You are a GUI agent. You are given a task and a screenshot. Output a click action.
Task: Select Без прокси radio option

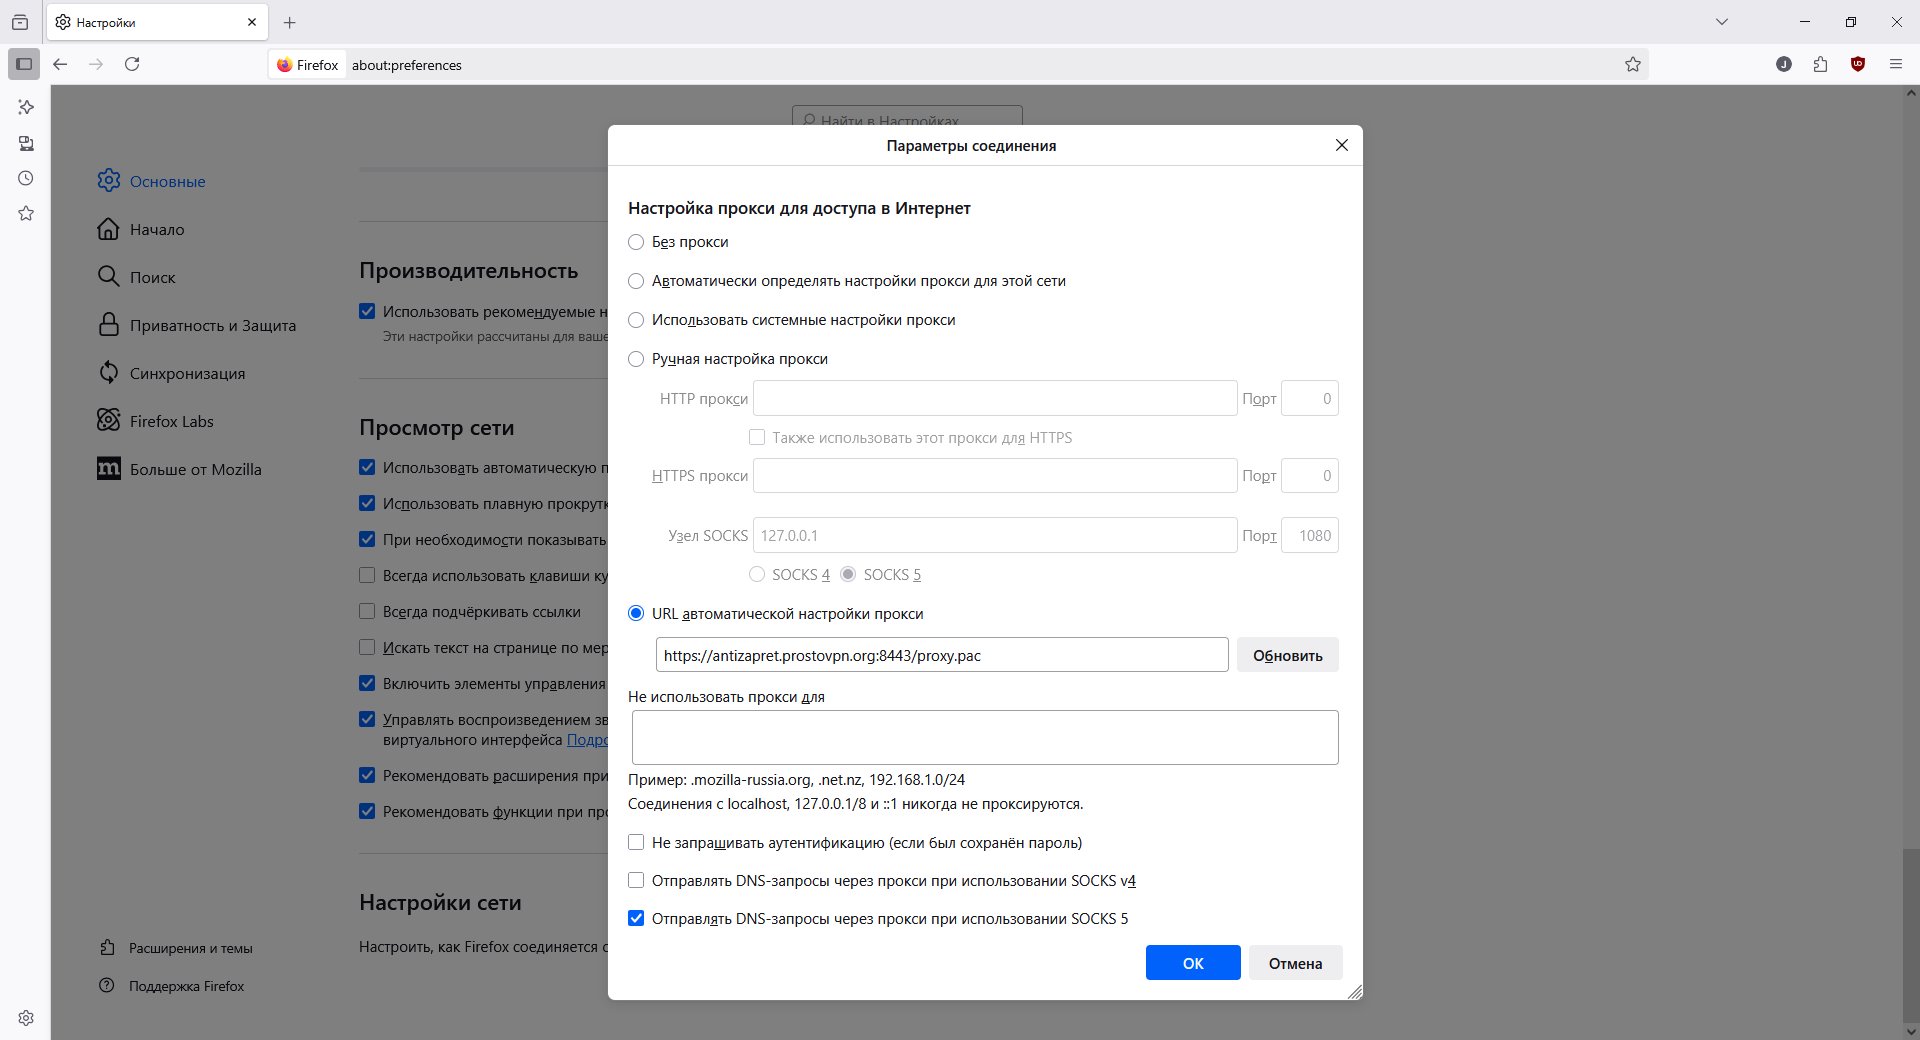(636, 242)
